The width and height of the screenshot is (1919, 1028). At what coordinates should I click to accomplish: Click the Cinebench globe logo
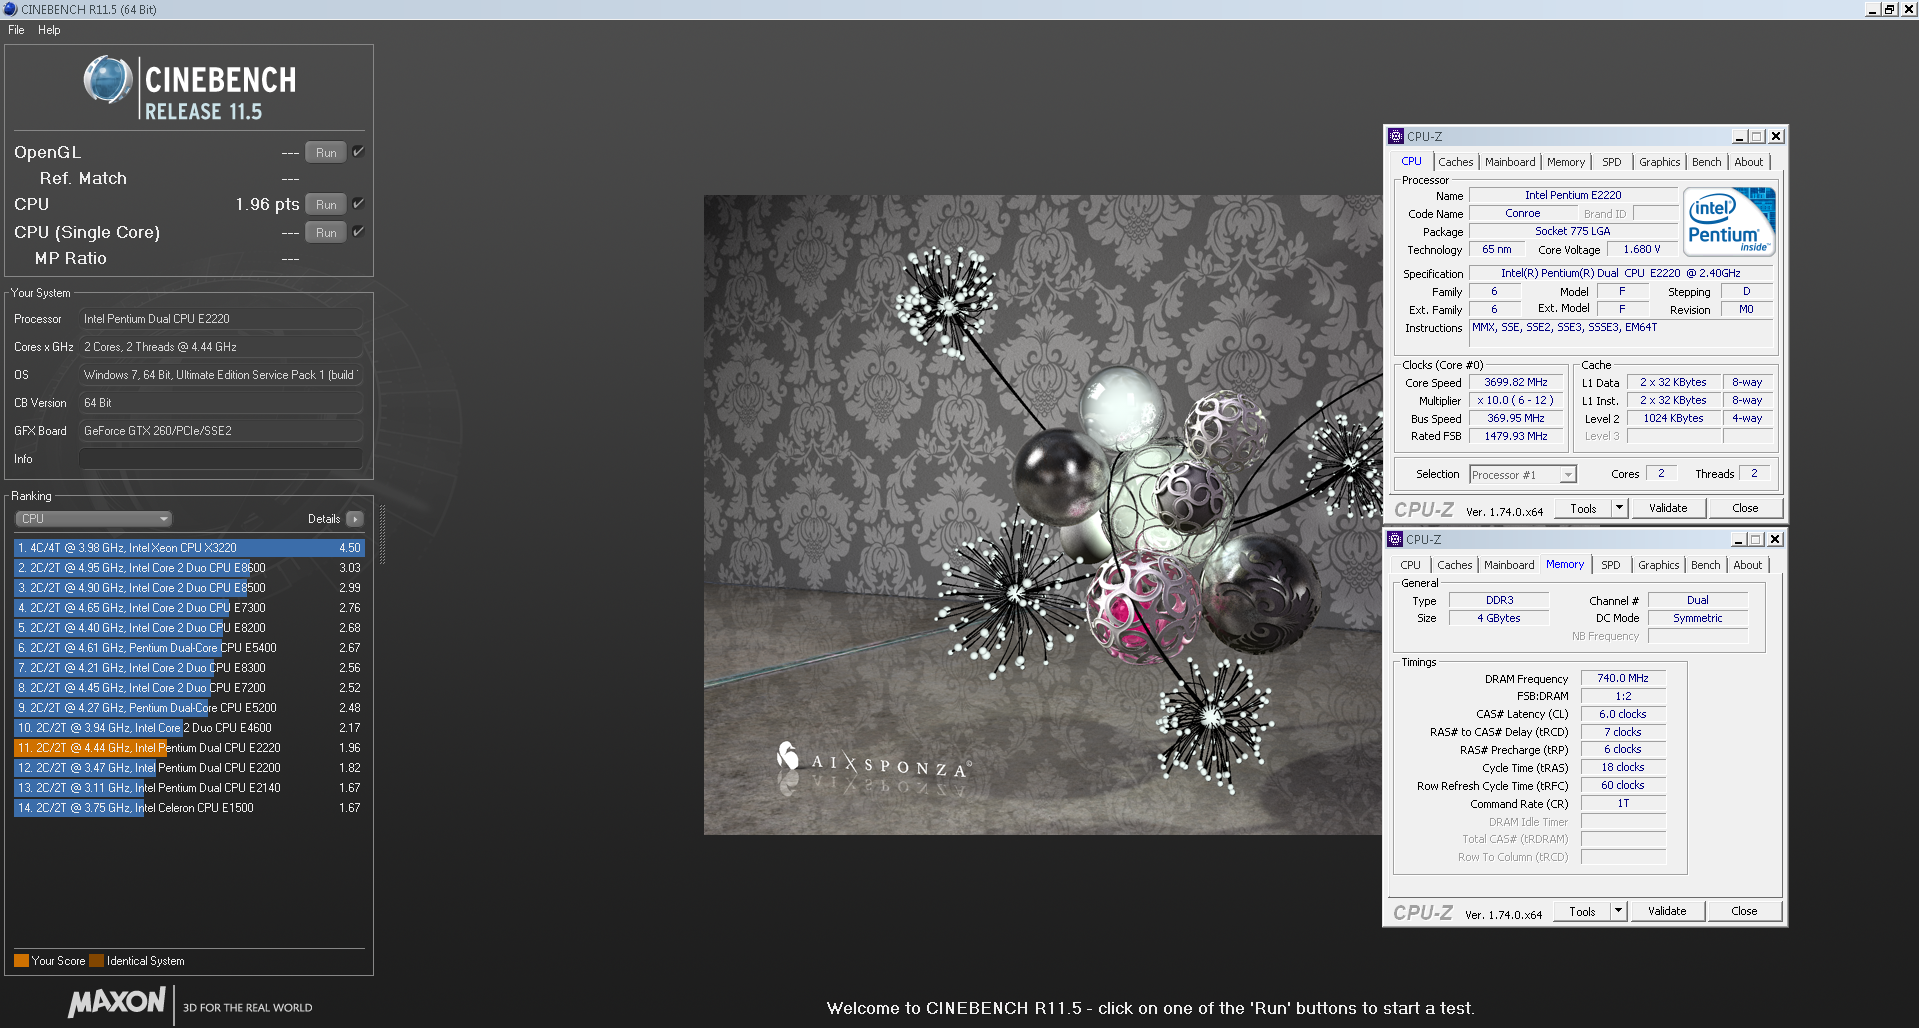pyautogui.click(x=108, y=81)
